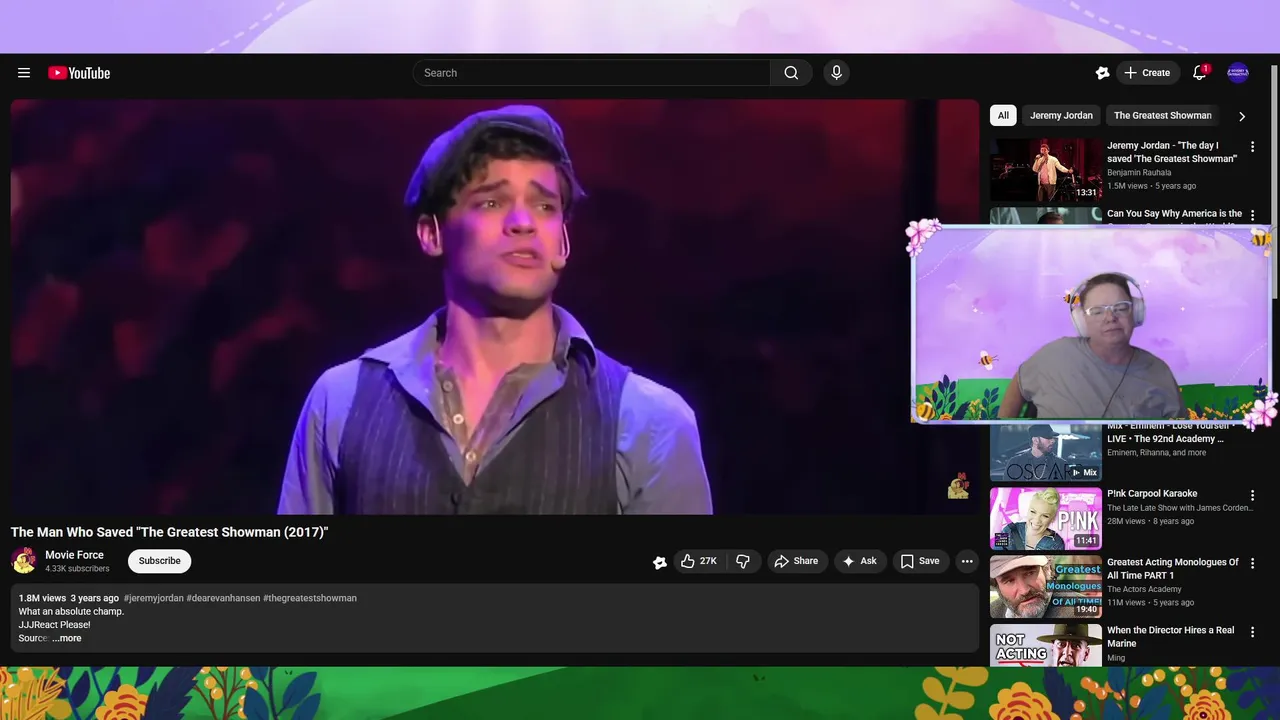The height and width of the screenshot is (720, 1280).
Task: Open Eminem Lose Yourself mix thumbnail
Action: point(1046,452)
